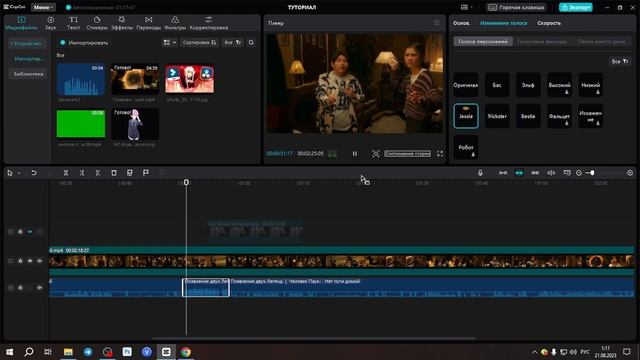Click the timeline marker flag icon
Viewport: 640px width, 360px height.
(146, 173)
